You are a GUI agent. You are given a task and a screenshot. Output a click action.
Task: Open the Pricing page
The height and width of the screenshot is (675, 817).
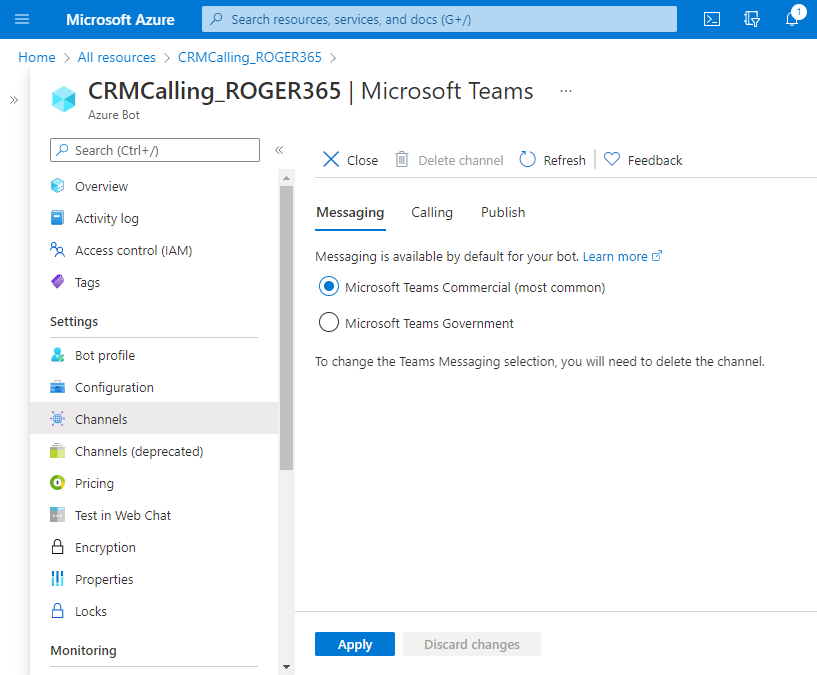click(x=94, y=483)
